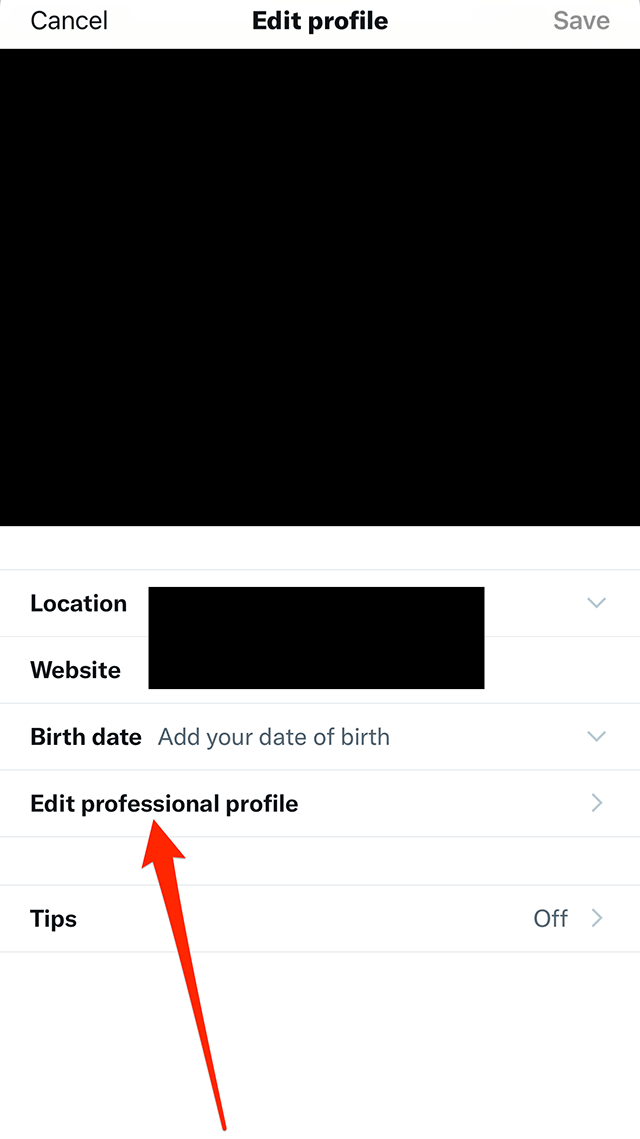Image resolution: width=640 pixels, height=1139 pixels.
Task: Open Tips settings via its chevron
Action: click(x=596, y=918)
